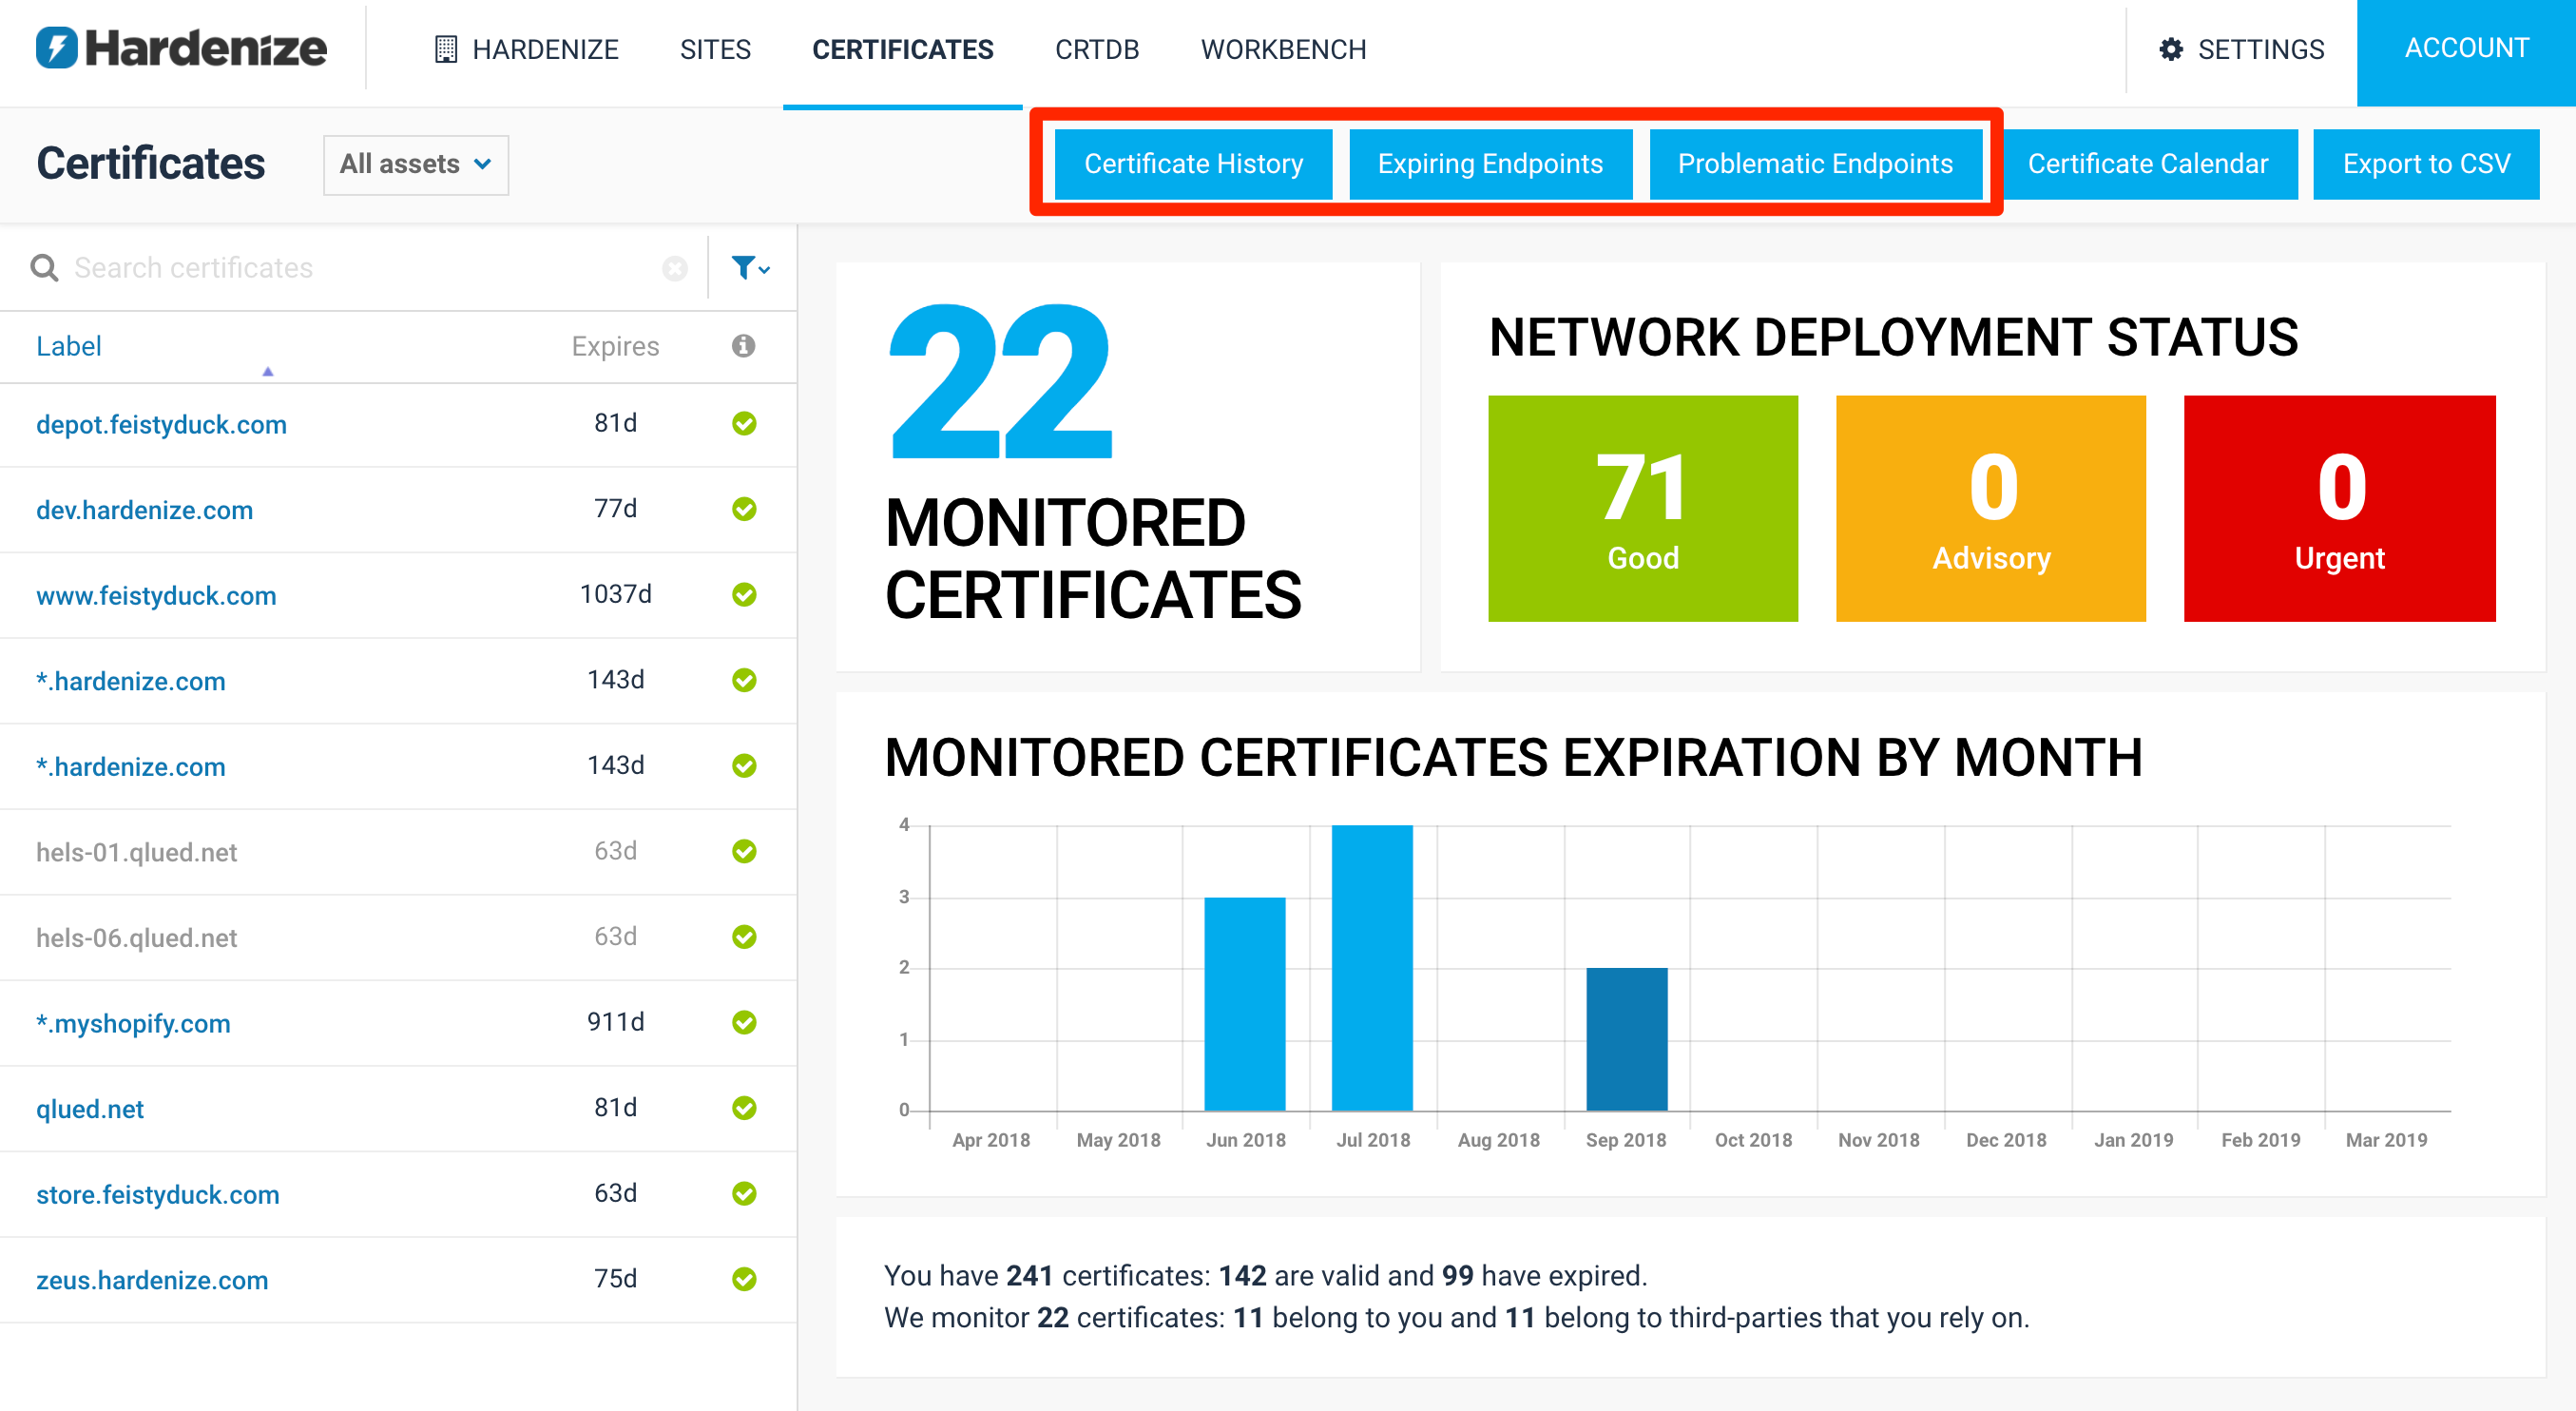Screen dimensions: 2576x1411
Task: Open the SETTINGS menu
Action: (2242, 49)
